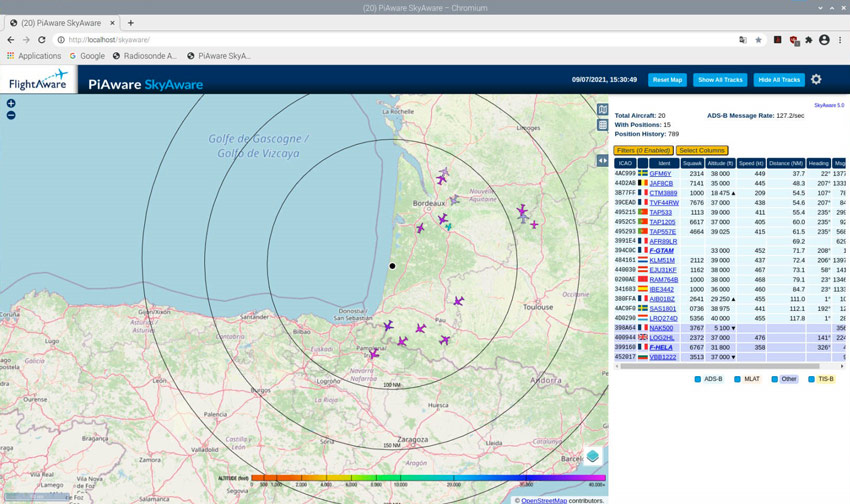Click the FlightAware logo
Screen dimensions: 850x504
[38, 80]
